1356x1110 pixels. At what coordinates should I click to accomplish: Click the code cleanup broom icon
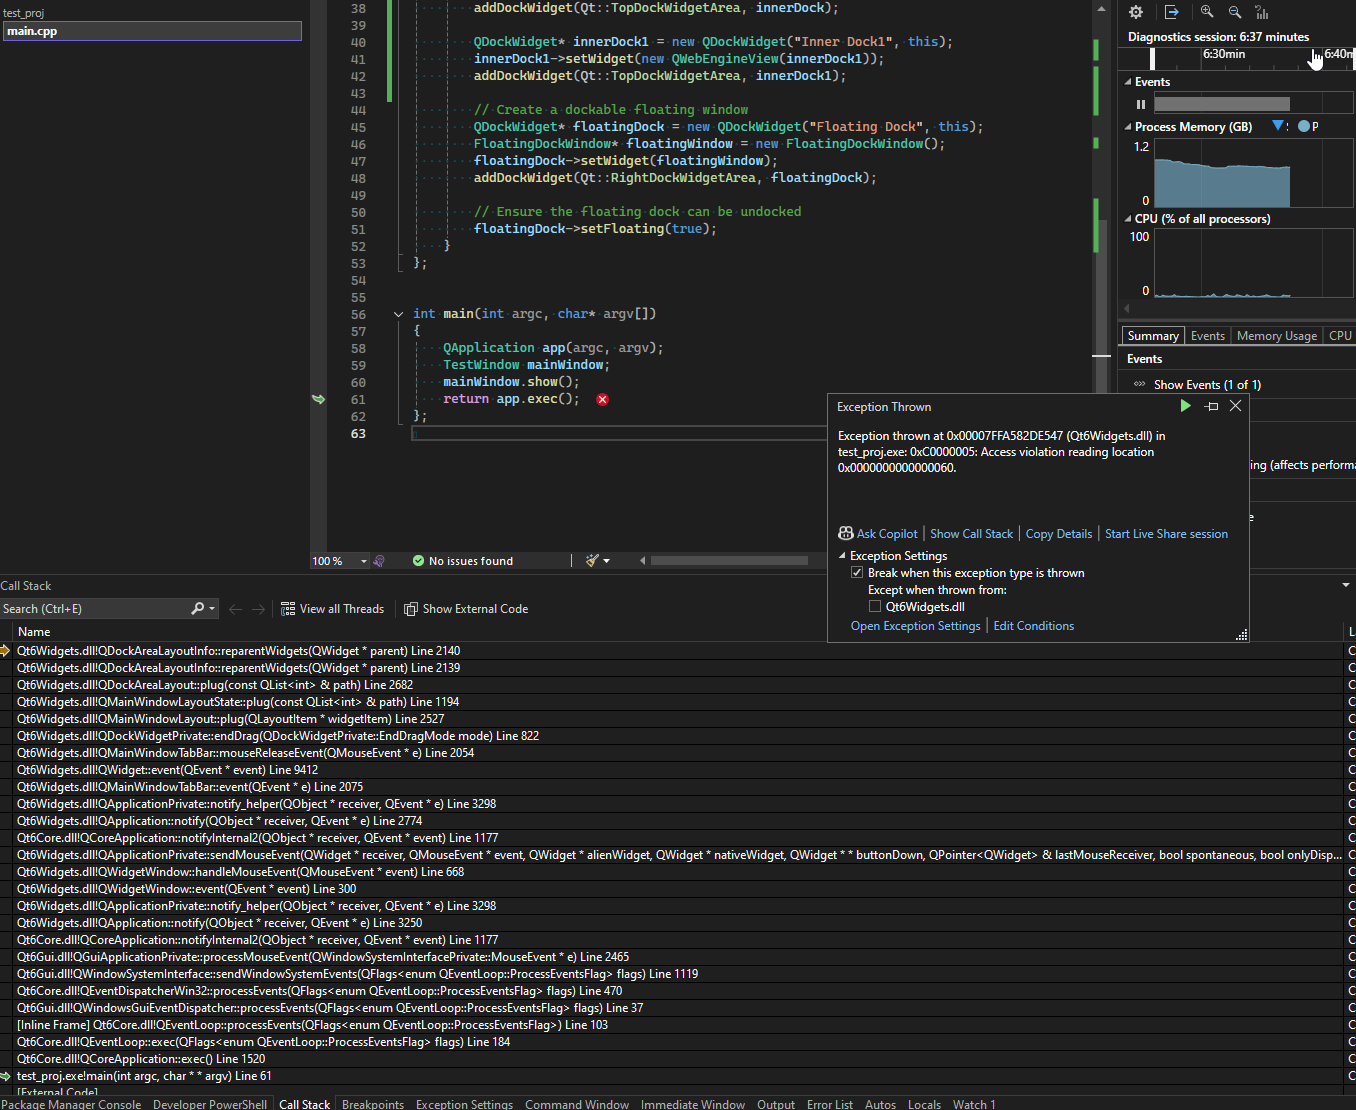click(592, 561)
